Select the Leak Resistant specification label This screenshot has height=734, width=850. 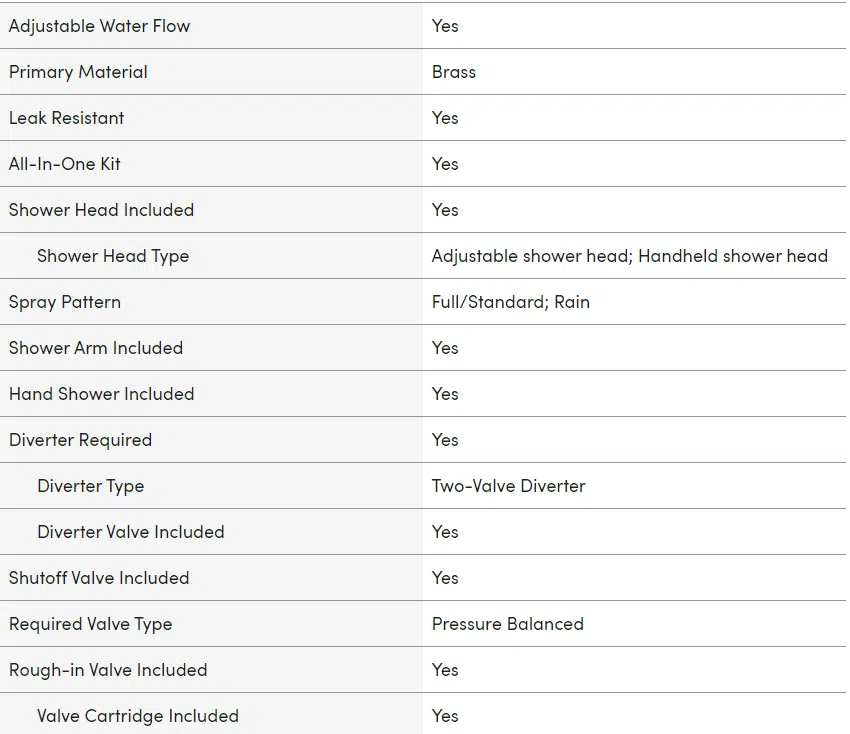click(x=66, y=118)
